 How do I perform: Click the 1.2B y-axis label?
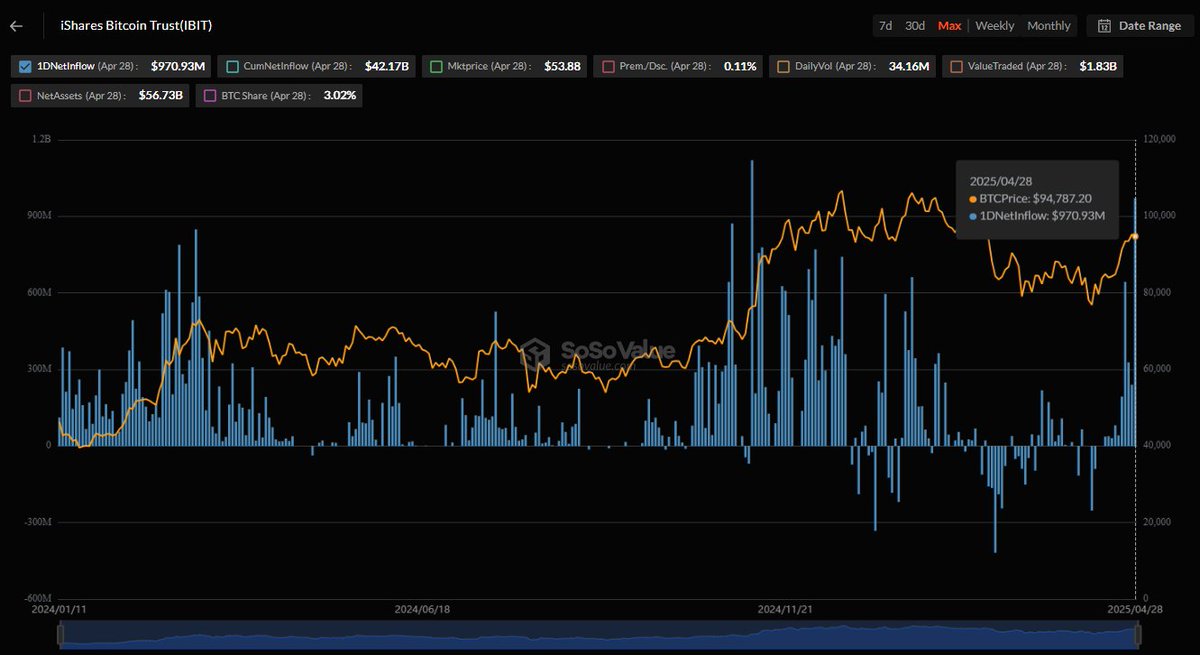pyautogui.click(x=41, y=140)
